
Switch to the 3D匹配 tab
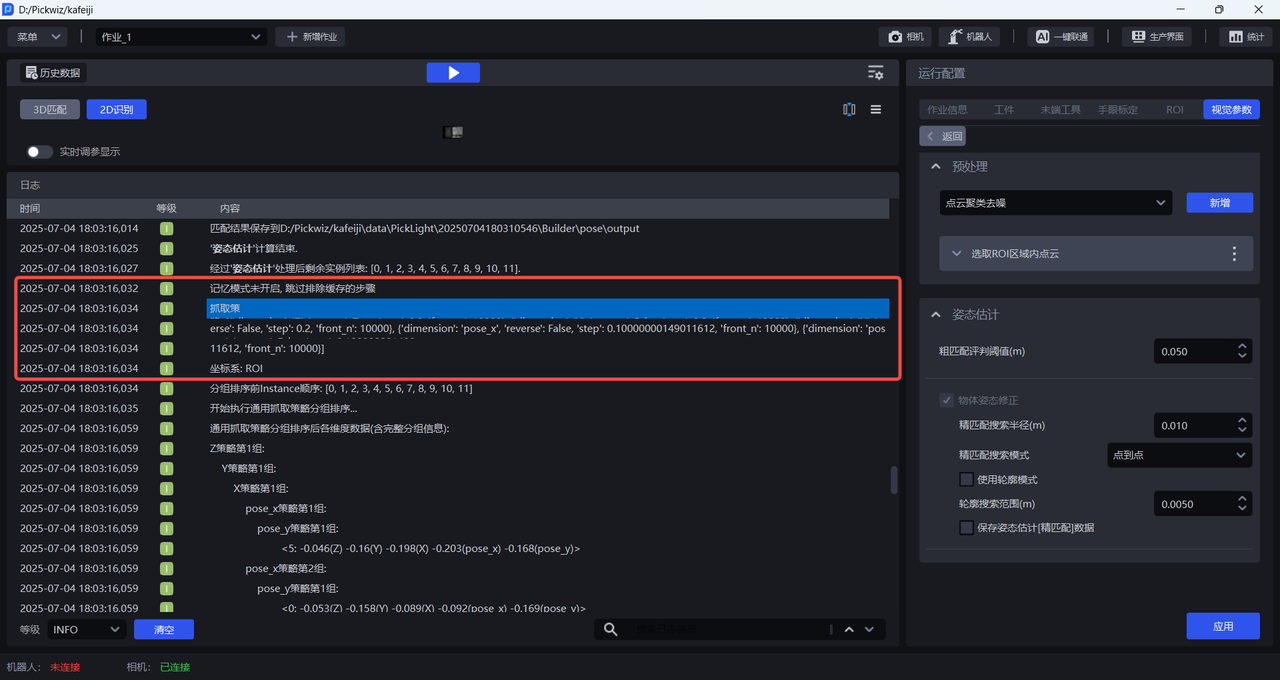(50, 110)
